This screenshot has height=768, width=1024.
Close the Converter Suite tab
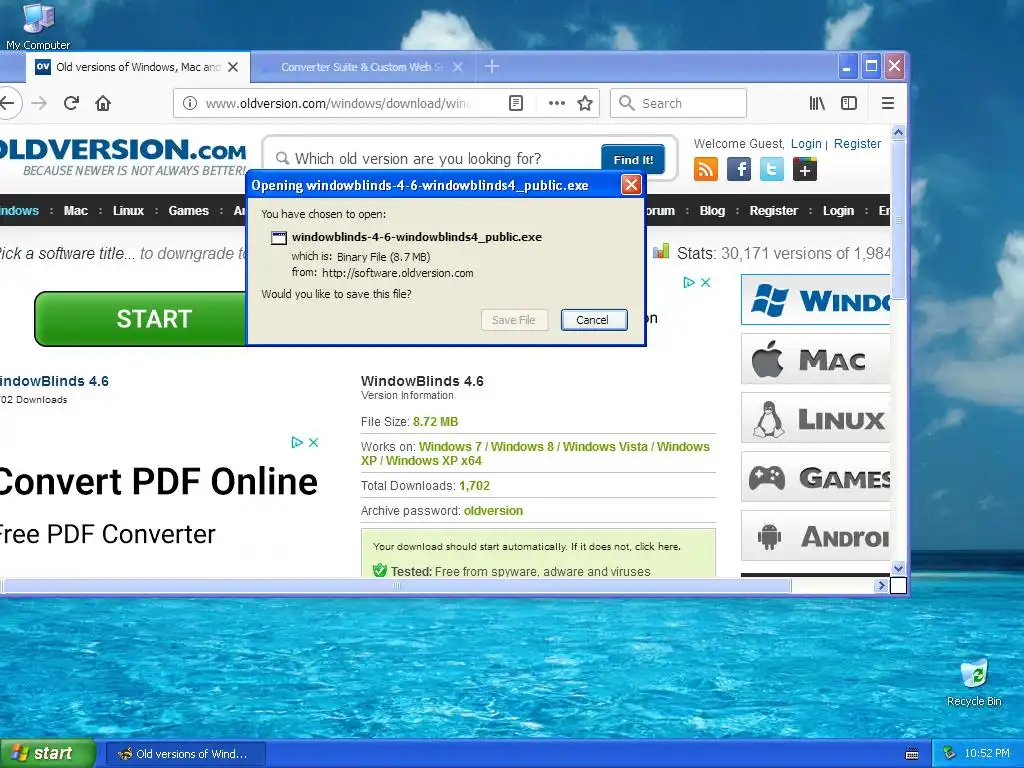[458, 67]
